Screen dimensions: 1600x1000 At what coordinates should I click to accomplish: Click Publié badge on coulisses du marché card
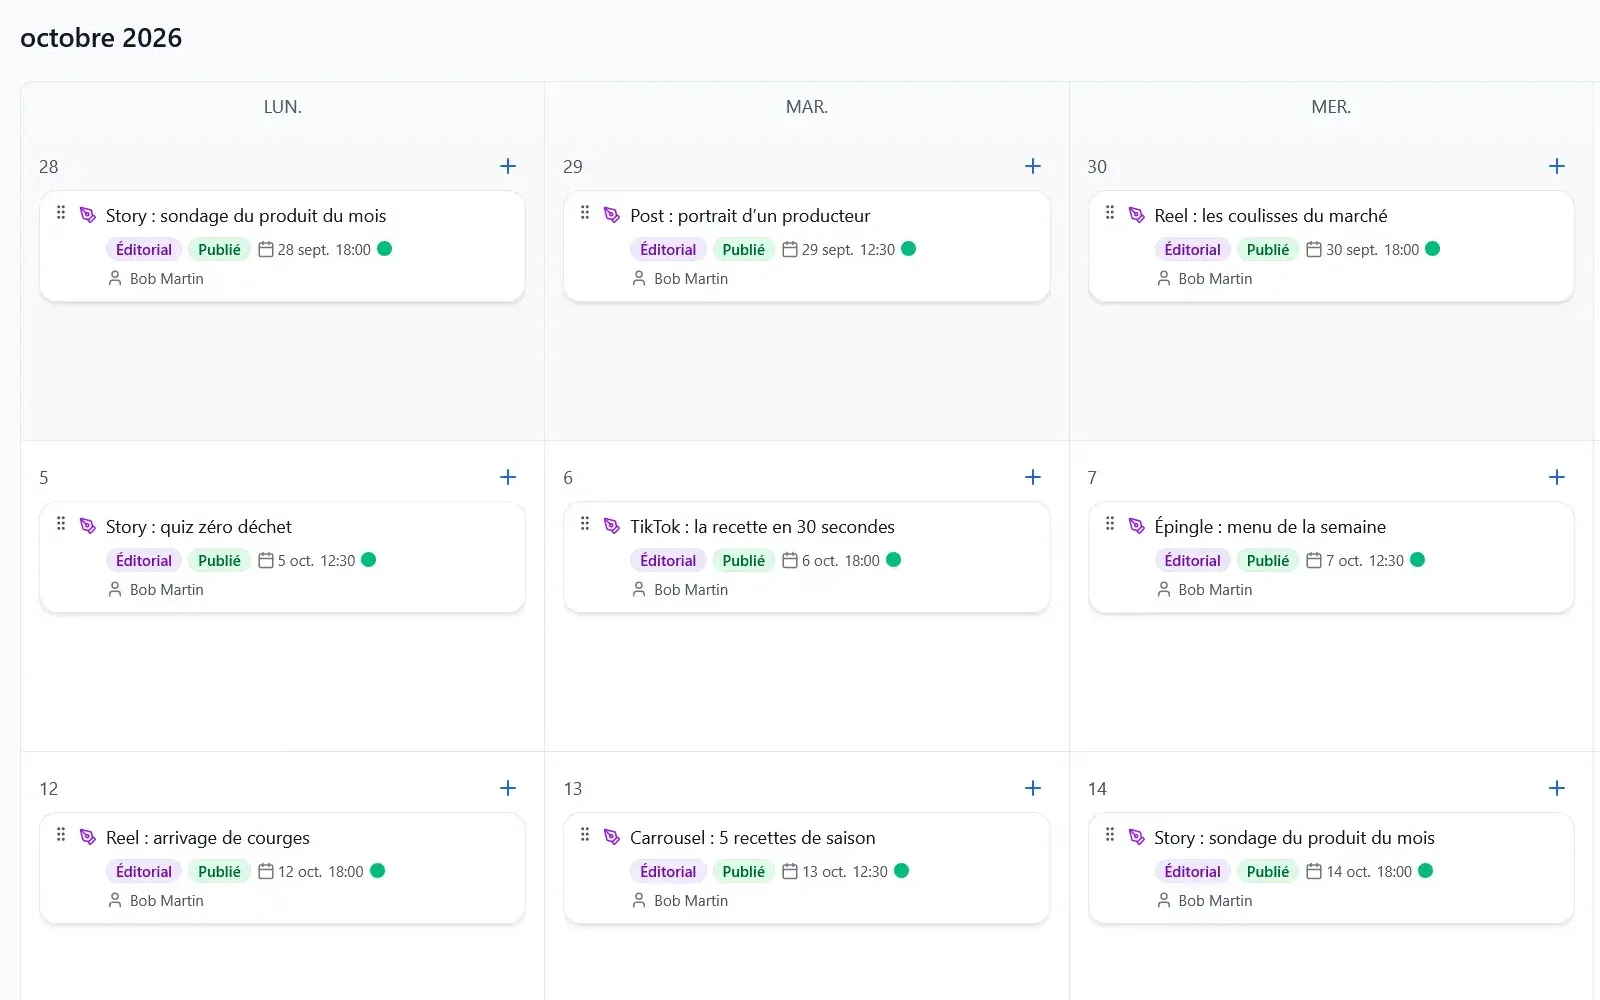point(1268,250)
